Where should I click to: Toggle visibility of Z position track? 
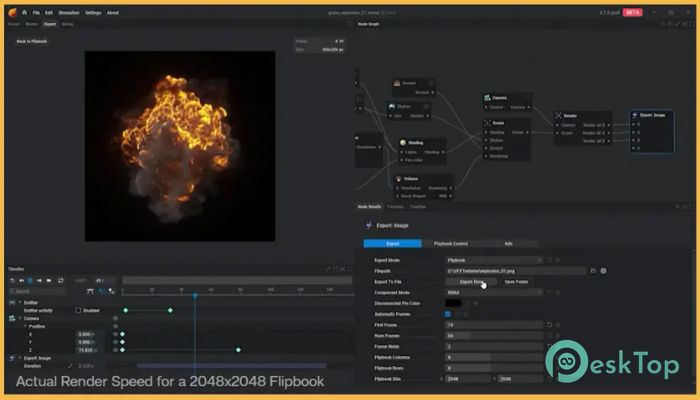115,350
